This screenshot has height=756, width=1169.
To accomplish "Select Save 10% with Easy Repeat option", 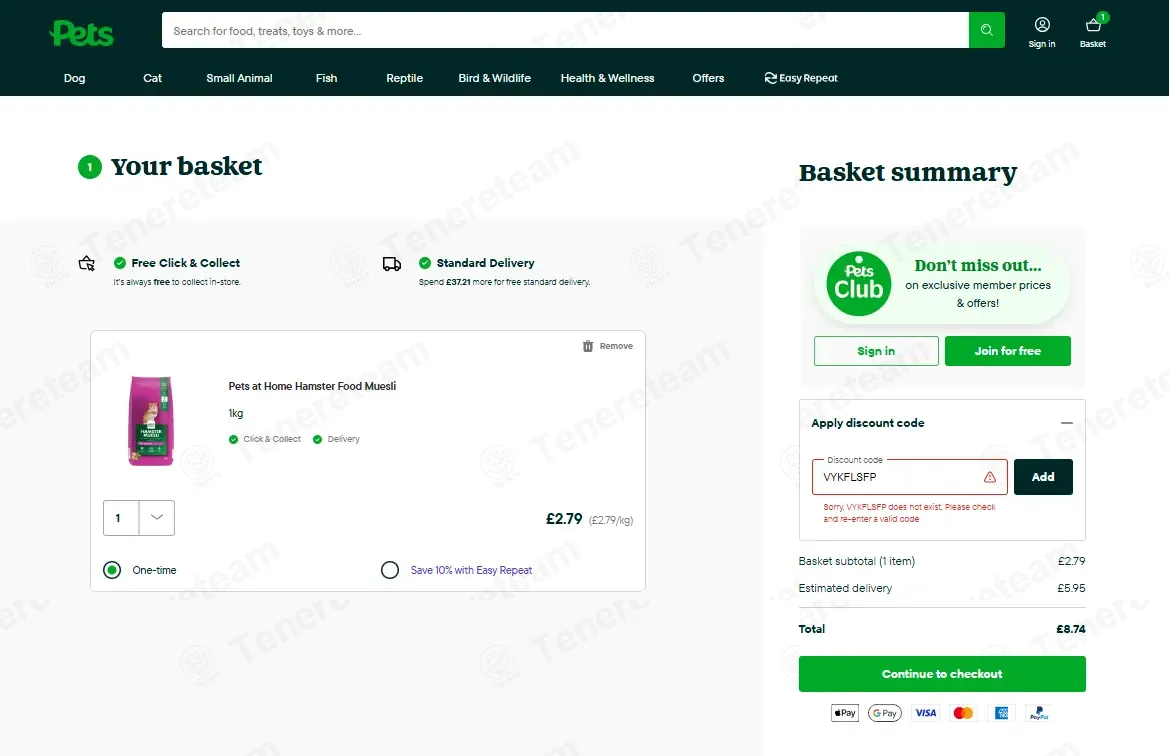I will 390,570.
